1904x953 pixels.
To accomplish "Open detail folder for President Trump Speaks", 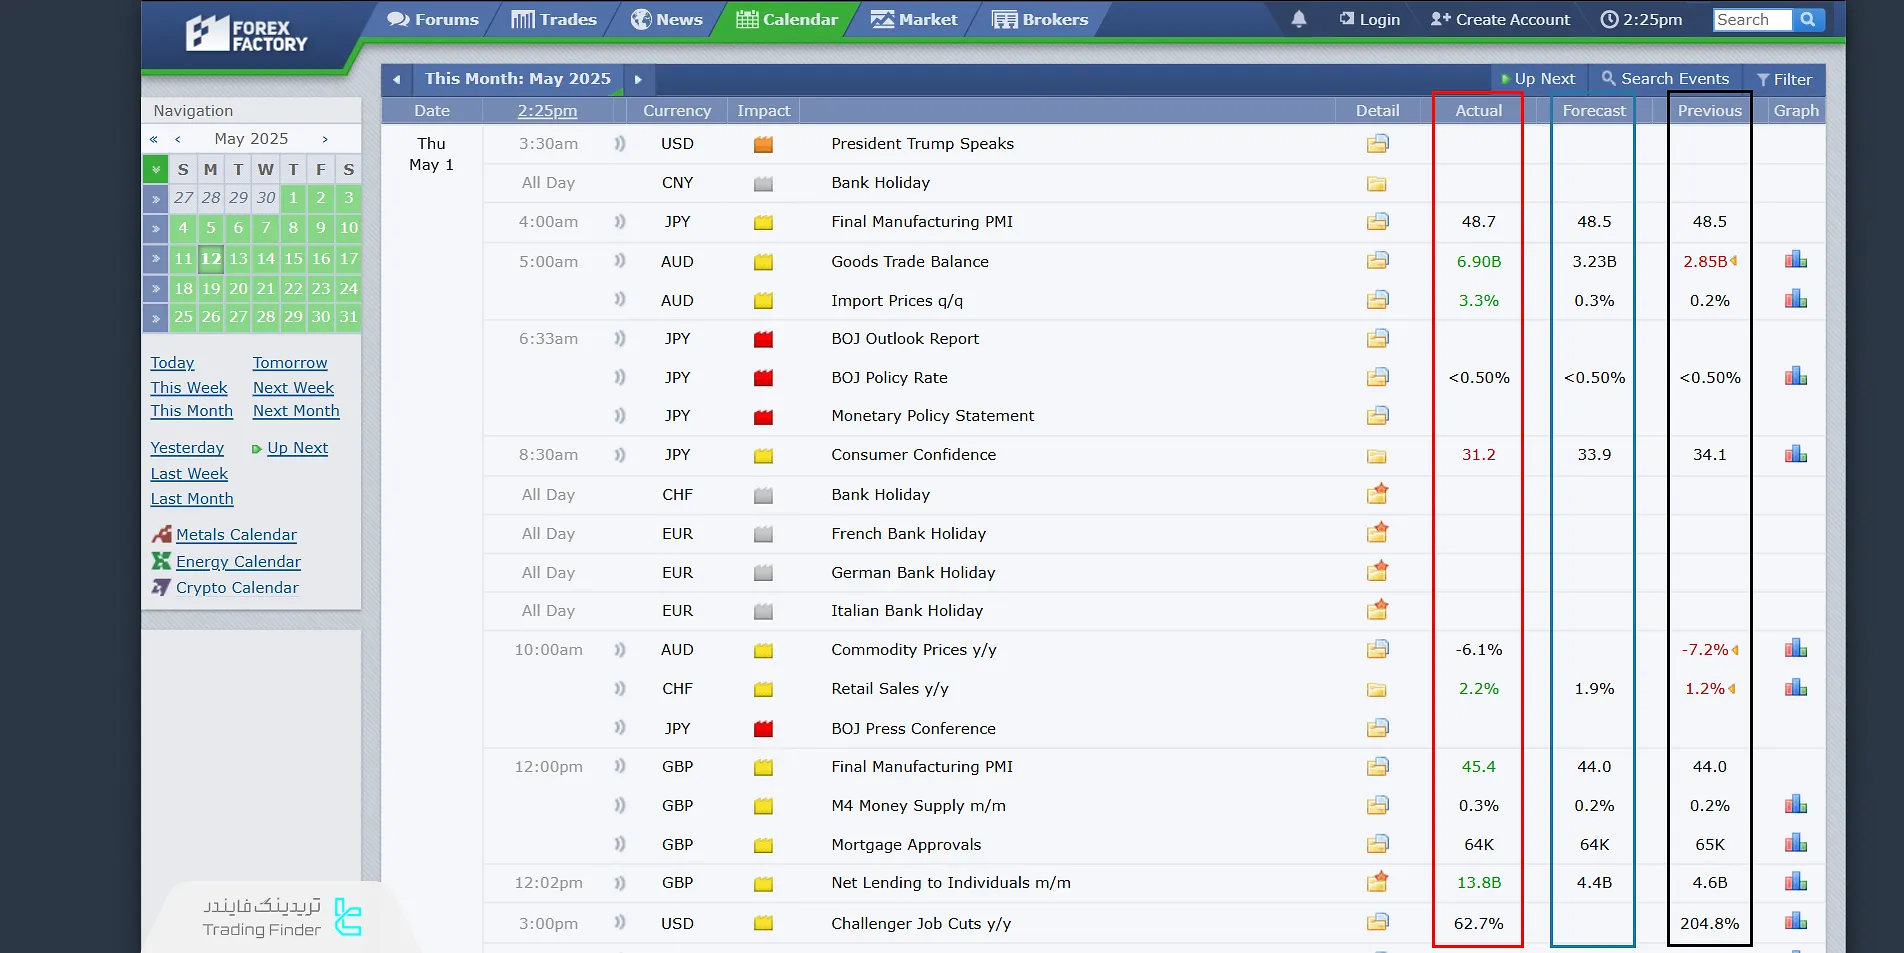I will [1377, 144].
